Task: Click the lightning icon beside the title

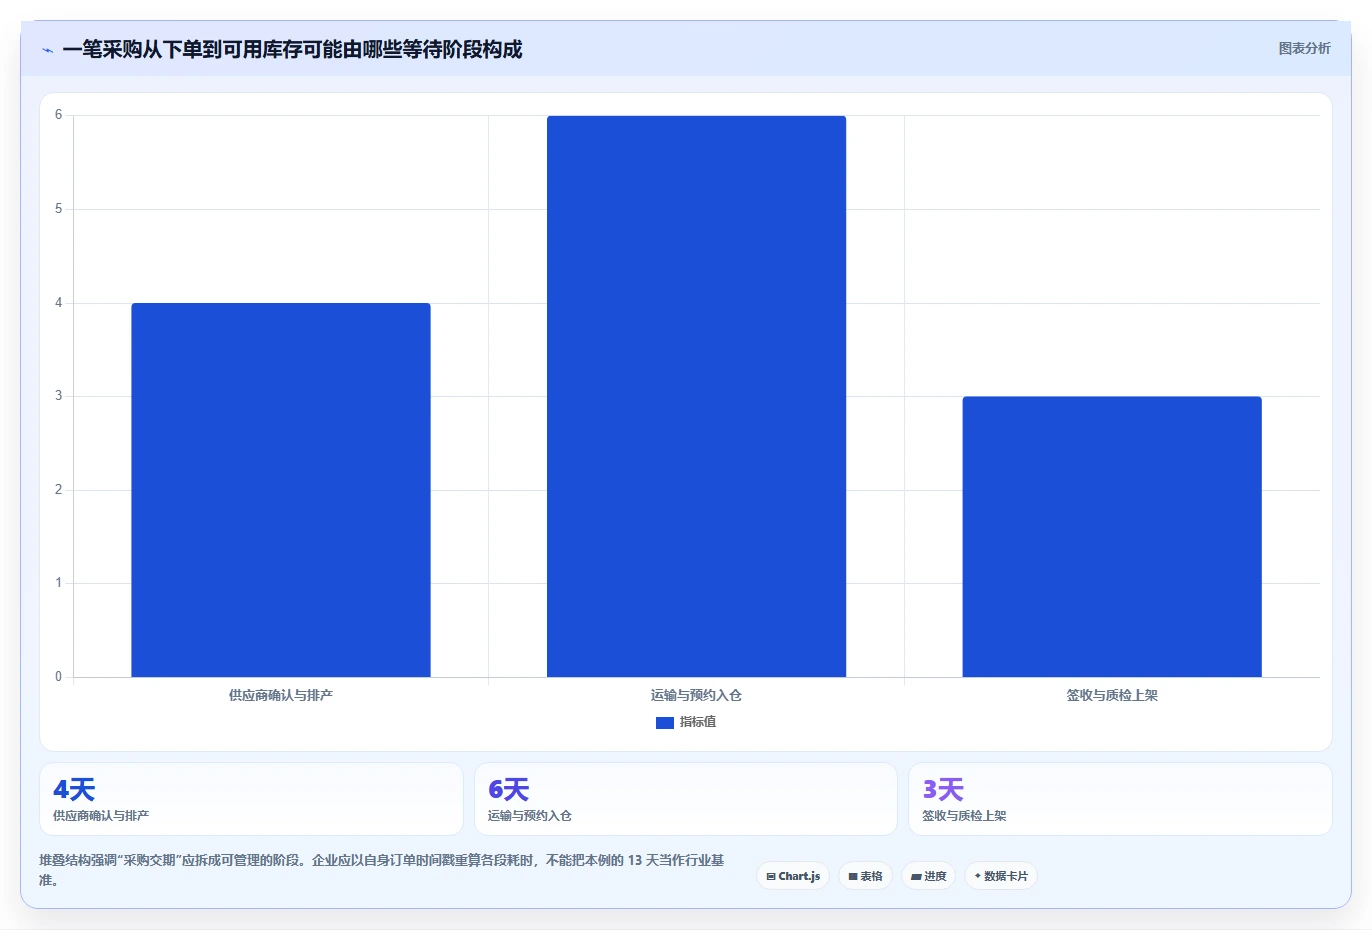Action: coord(47,50)
